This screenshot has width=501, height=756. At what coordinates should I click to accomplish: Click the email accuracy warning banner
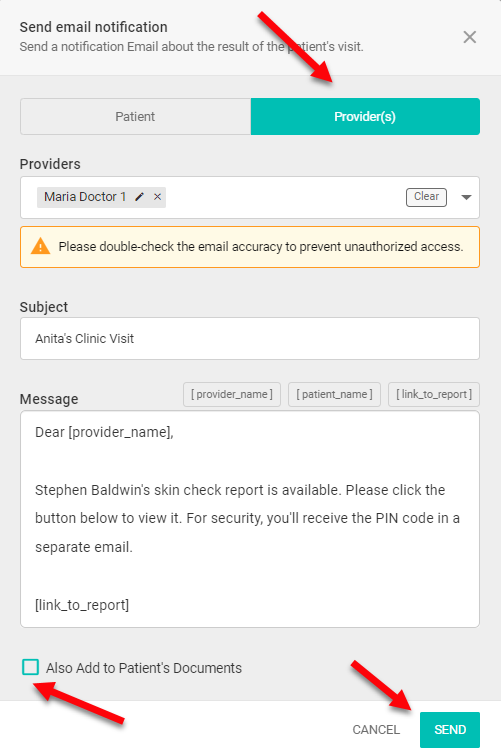[250, 247]
